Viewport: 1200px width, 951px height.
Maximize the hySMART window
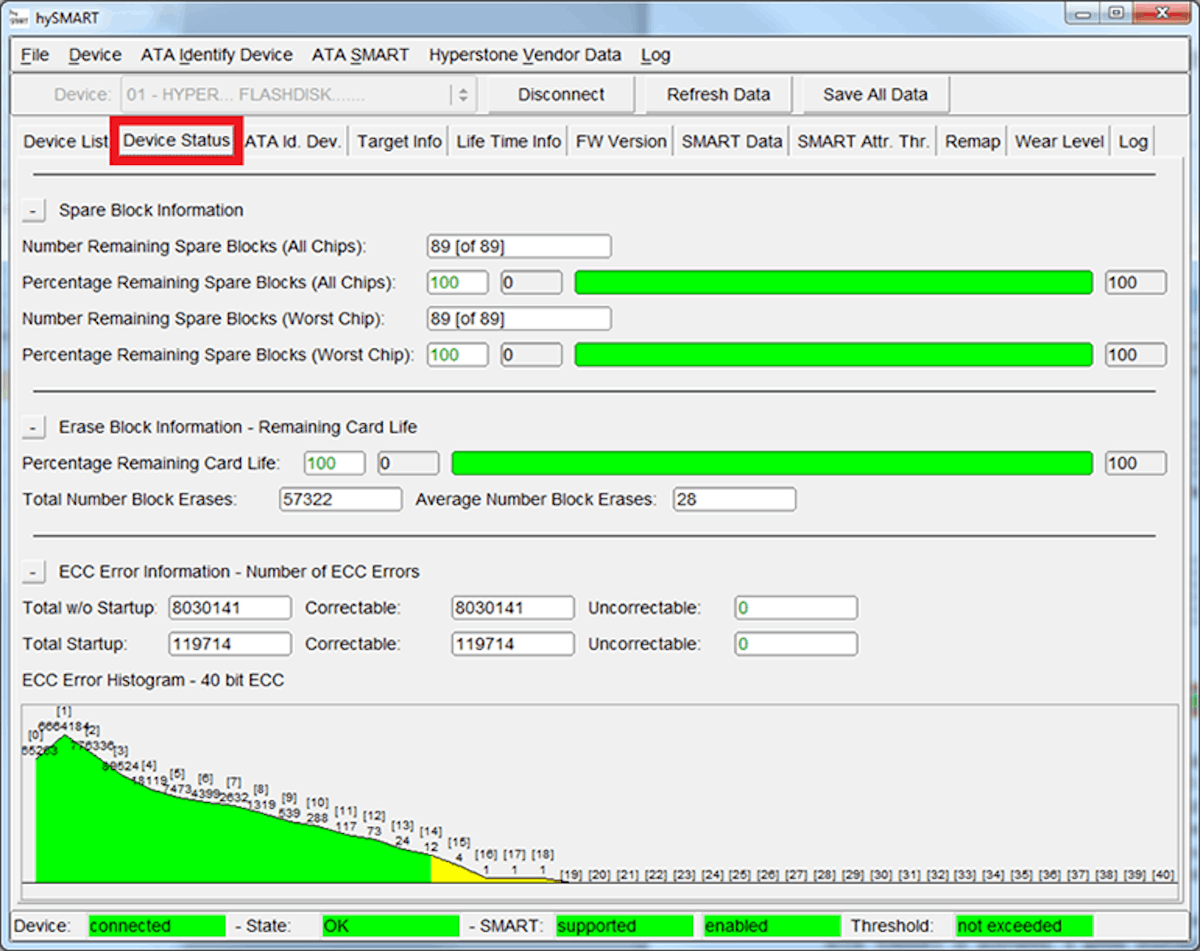coord(1116,14)
